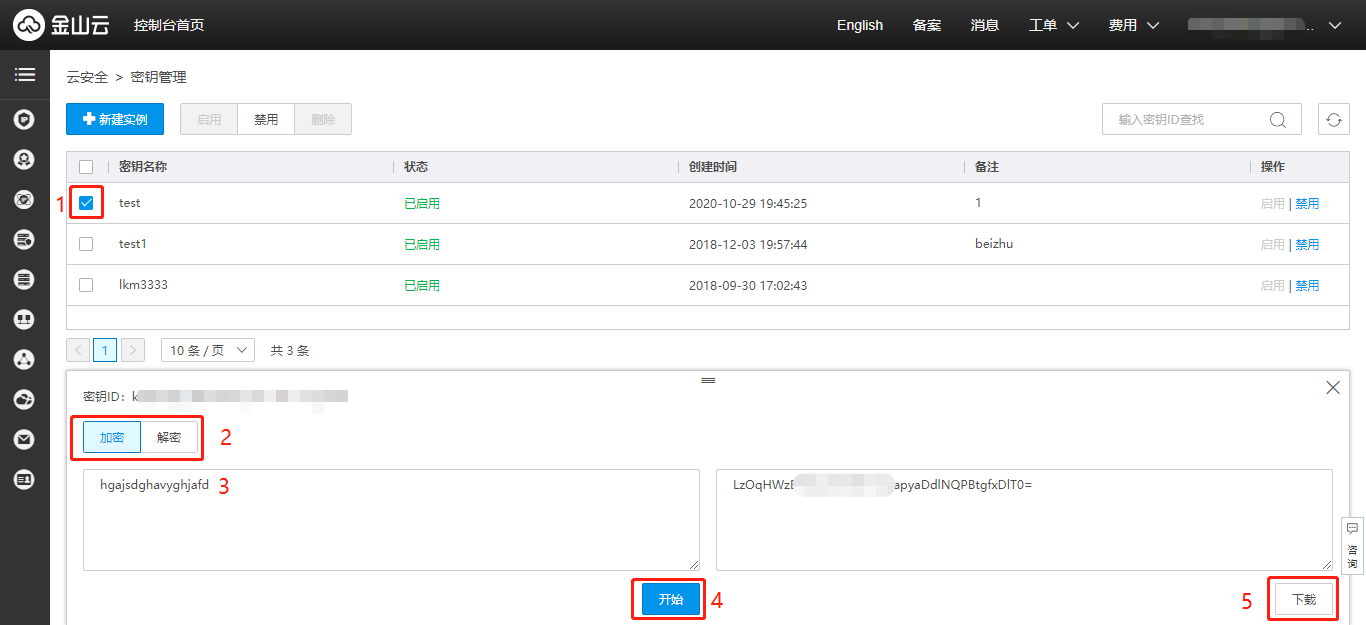Uncheck the checkbox for test key

pos(86,203)
